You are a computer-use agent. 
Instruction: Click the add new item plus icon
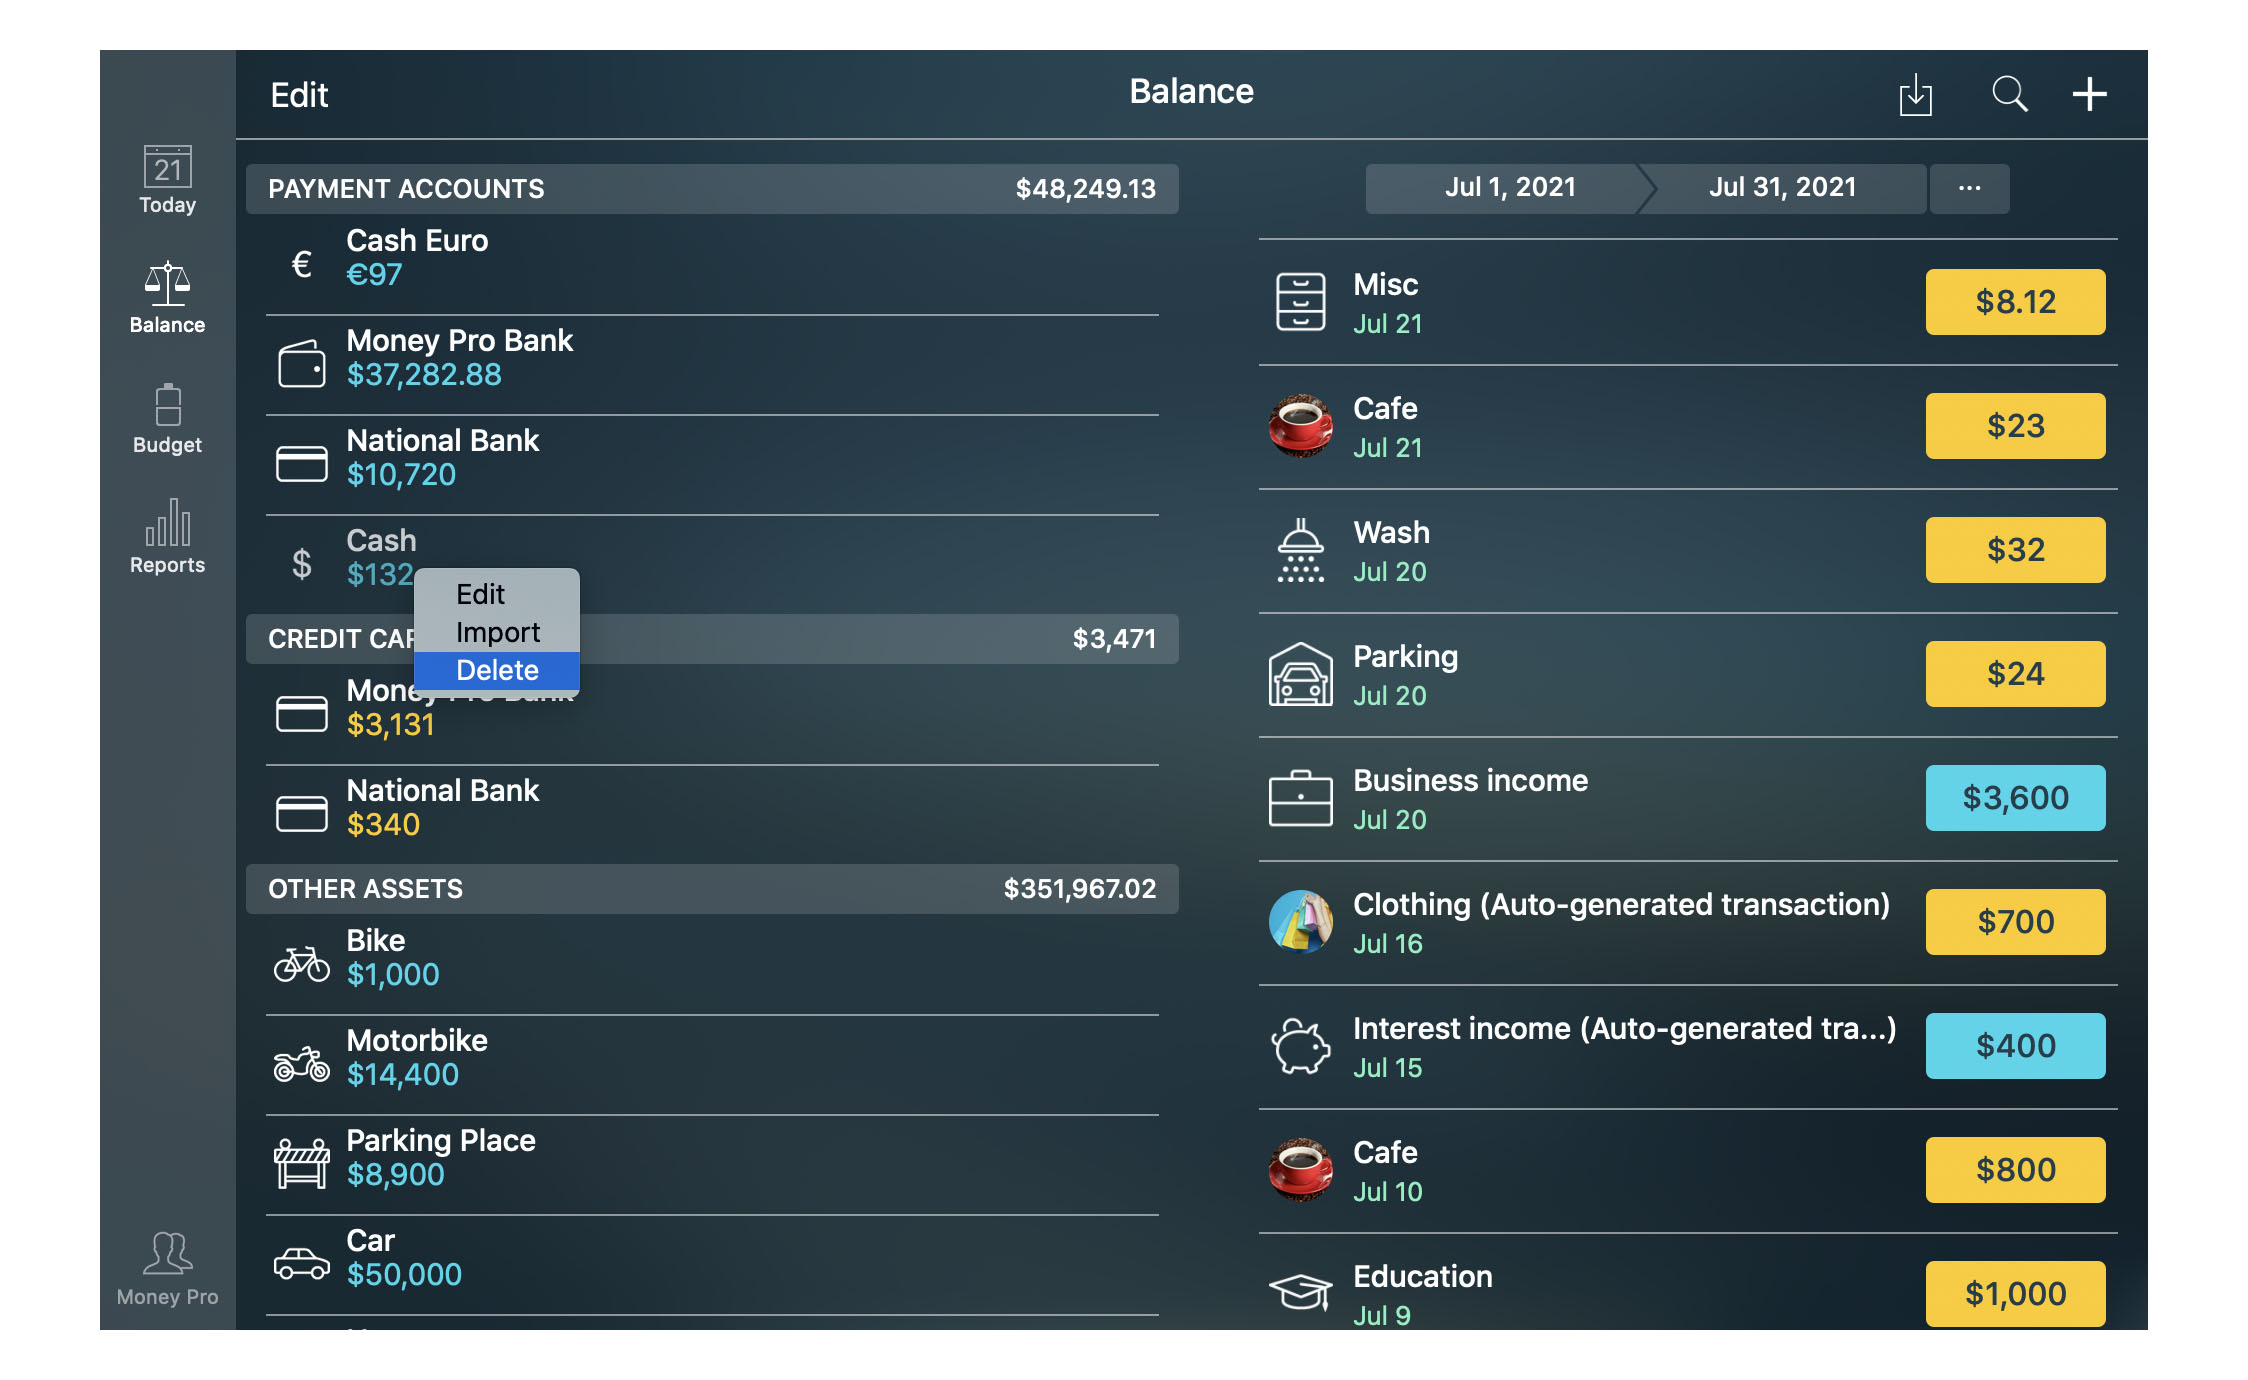[x=2091, y=93]
